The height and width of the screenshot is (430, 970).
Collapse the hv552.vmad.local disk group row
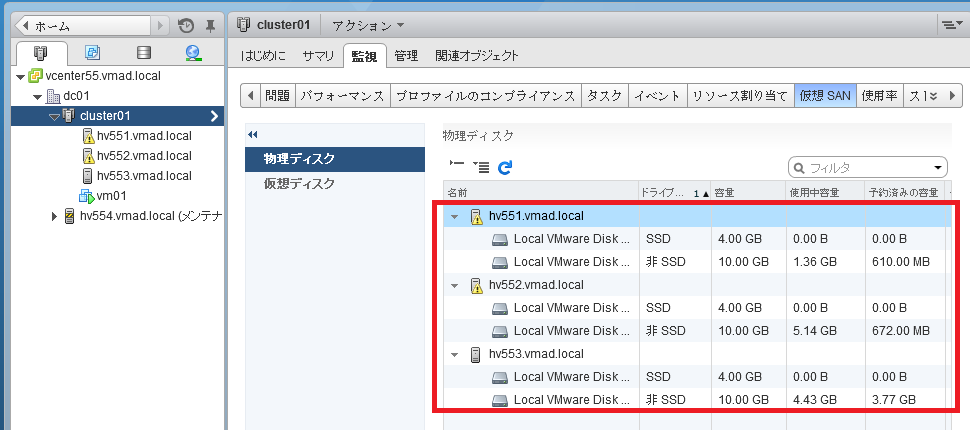tap(455, 286)
